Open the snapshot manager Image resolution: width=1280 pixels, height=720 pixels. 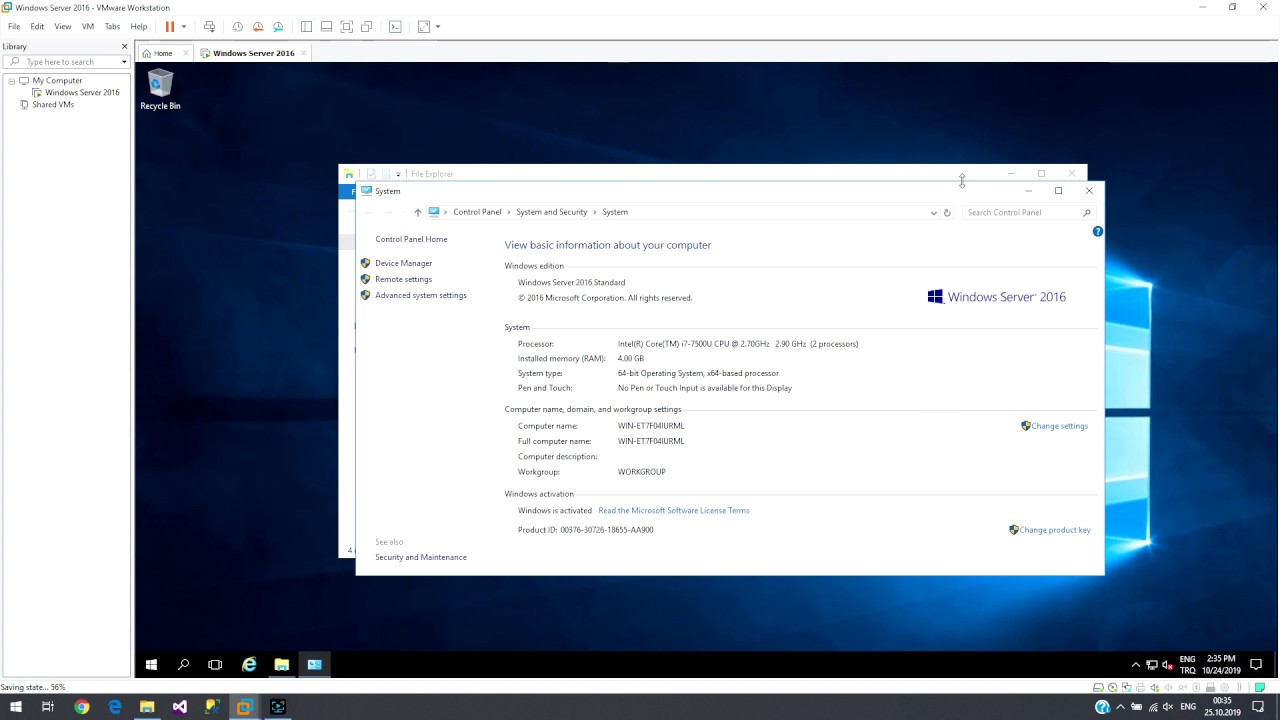(x=278, y=27)
